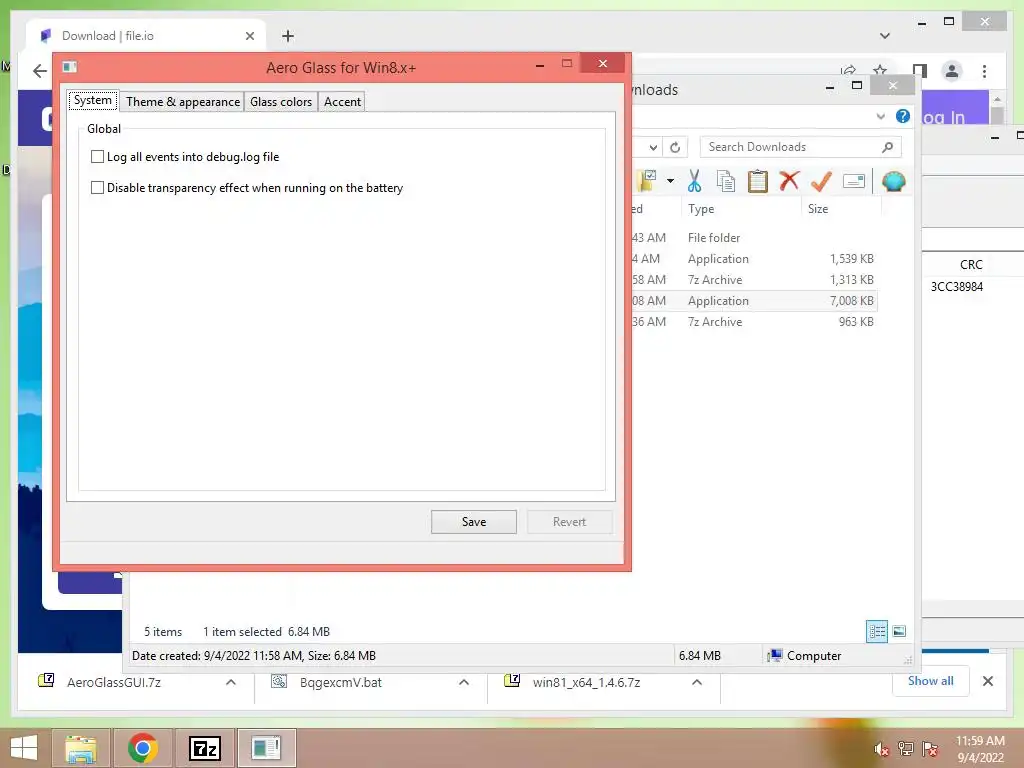Click the blue help icon in Downloads window
Screen dimensions: 1024x768
point(903,116)
